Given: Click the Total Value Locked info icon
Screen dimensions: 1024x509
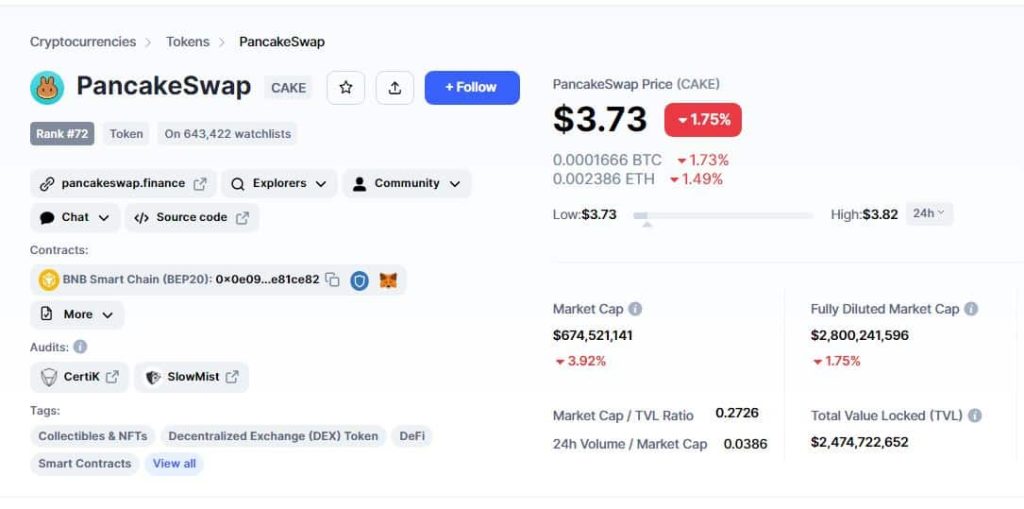Looking at the screenshot, I should pyautogui.click(x=974, y=415).
